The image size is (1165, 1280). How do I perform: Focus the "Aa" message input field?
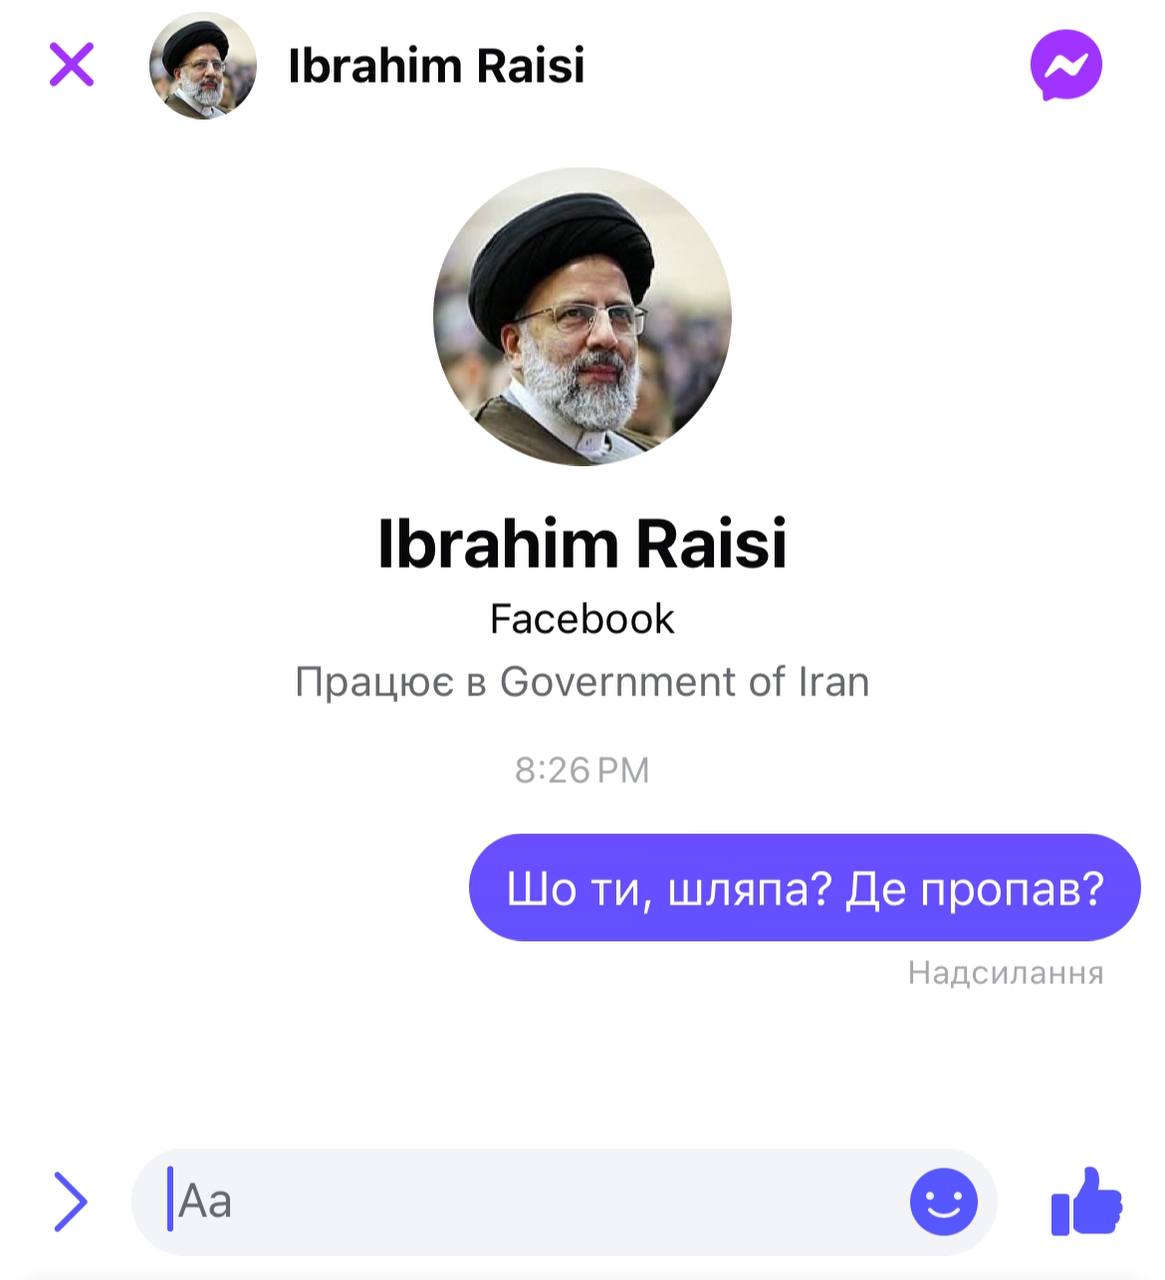click(x=564, y=1201)
